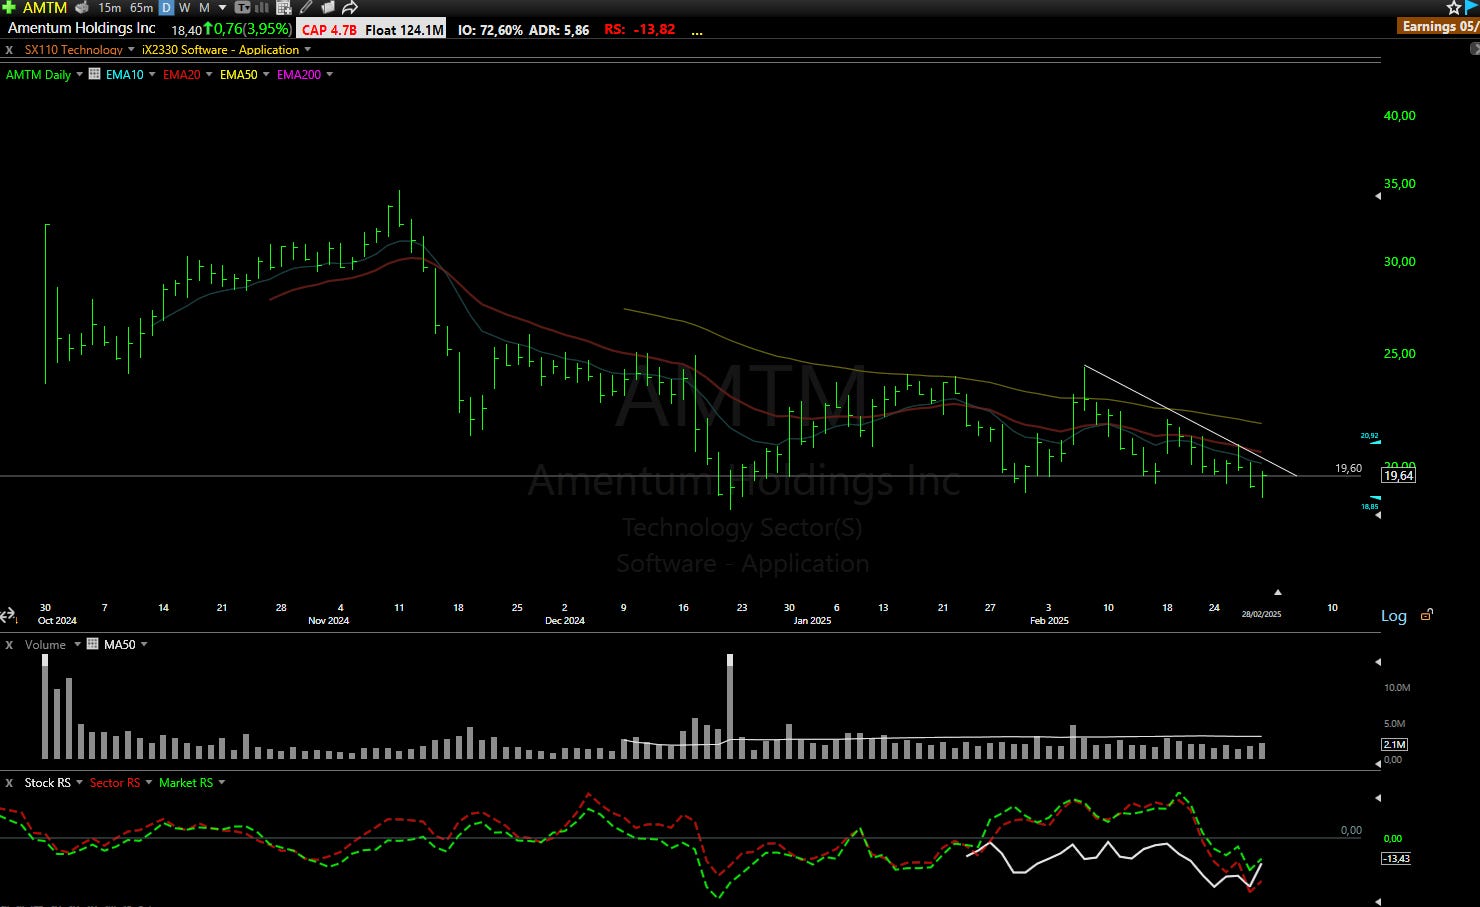The height and width of the screenshot is (907, 1480).
Task: Toggle the Log price scale
Action: [1394, 616]
